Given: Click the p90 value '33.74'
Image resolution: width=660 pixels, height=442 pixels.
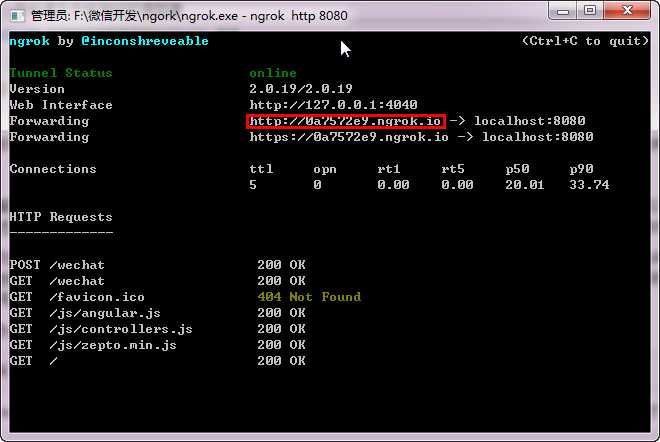Looking at the screenshot, I should tap(589, 185).
